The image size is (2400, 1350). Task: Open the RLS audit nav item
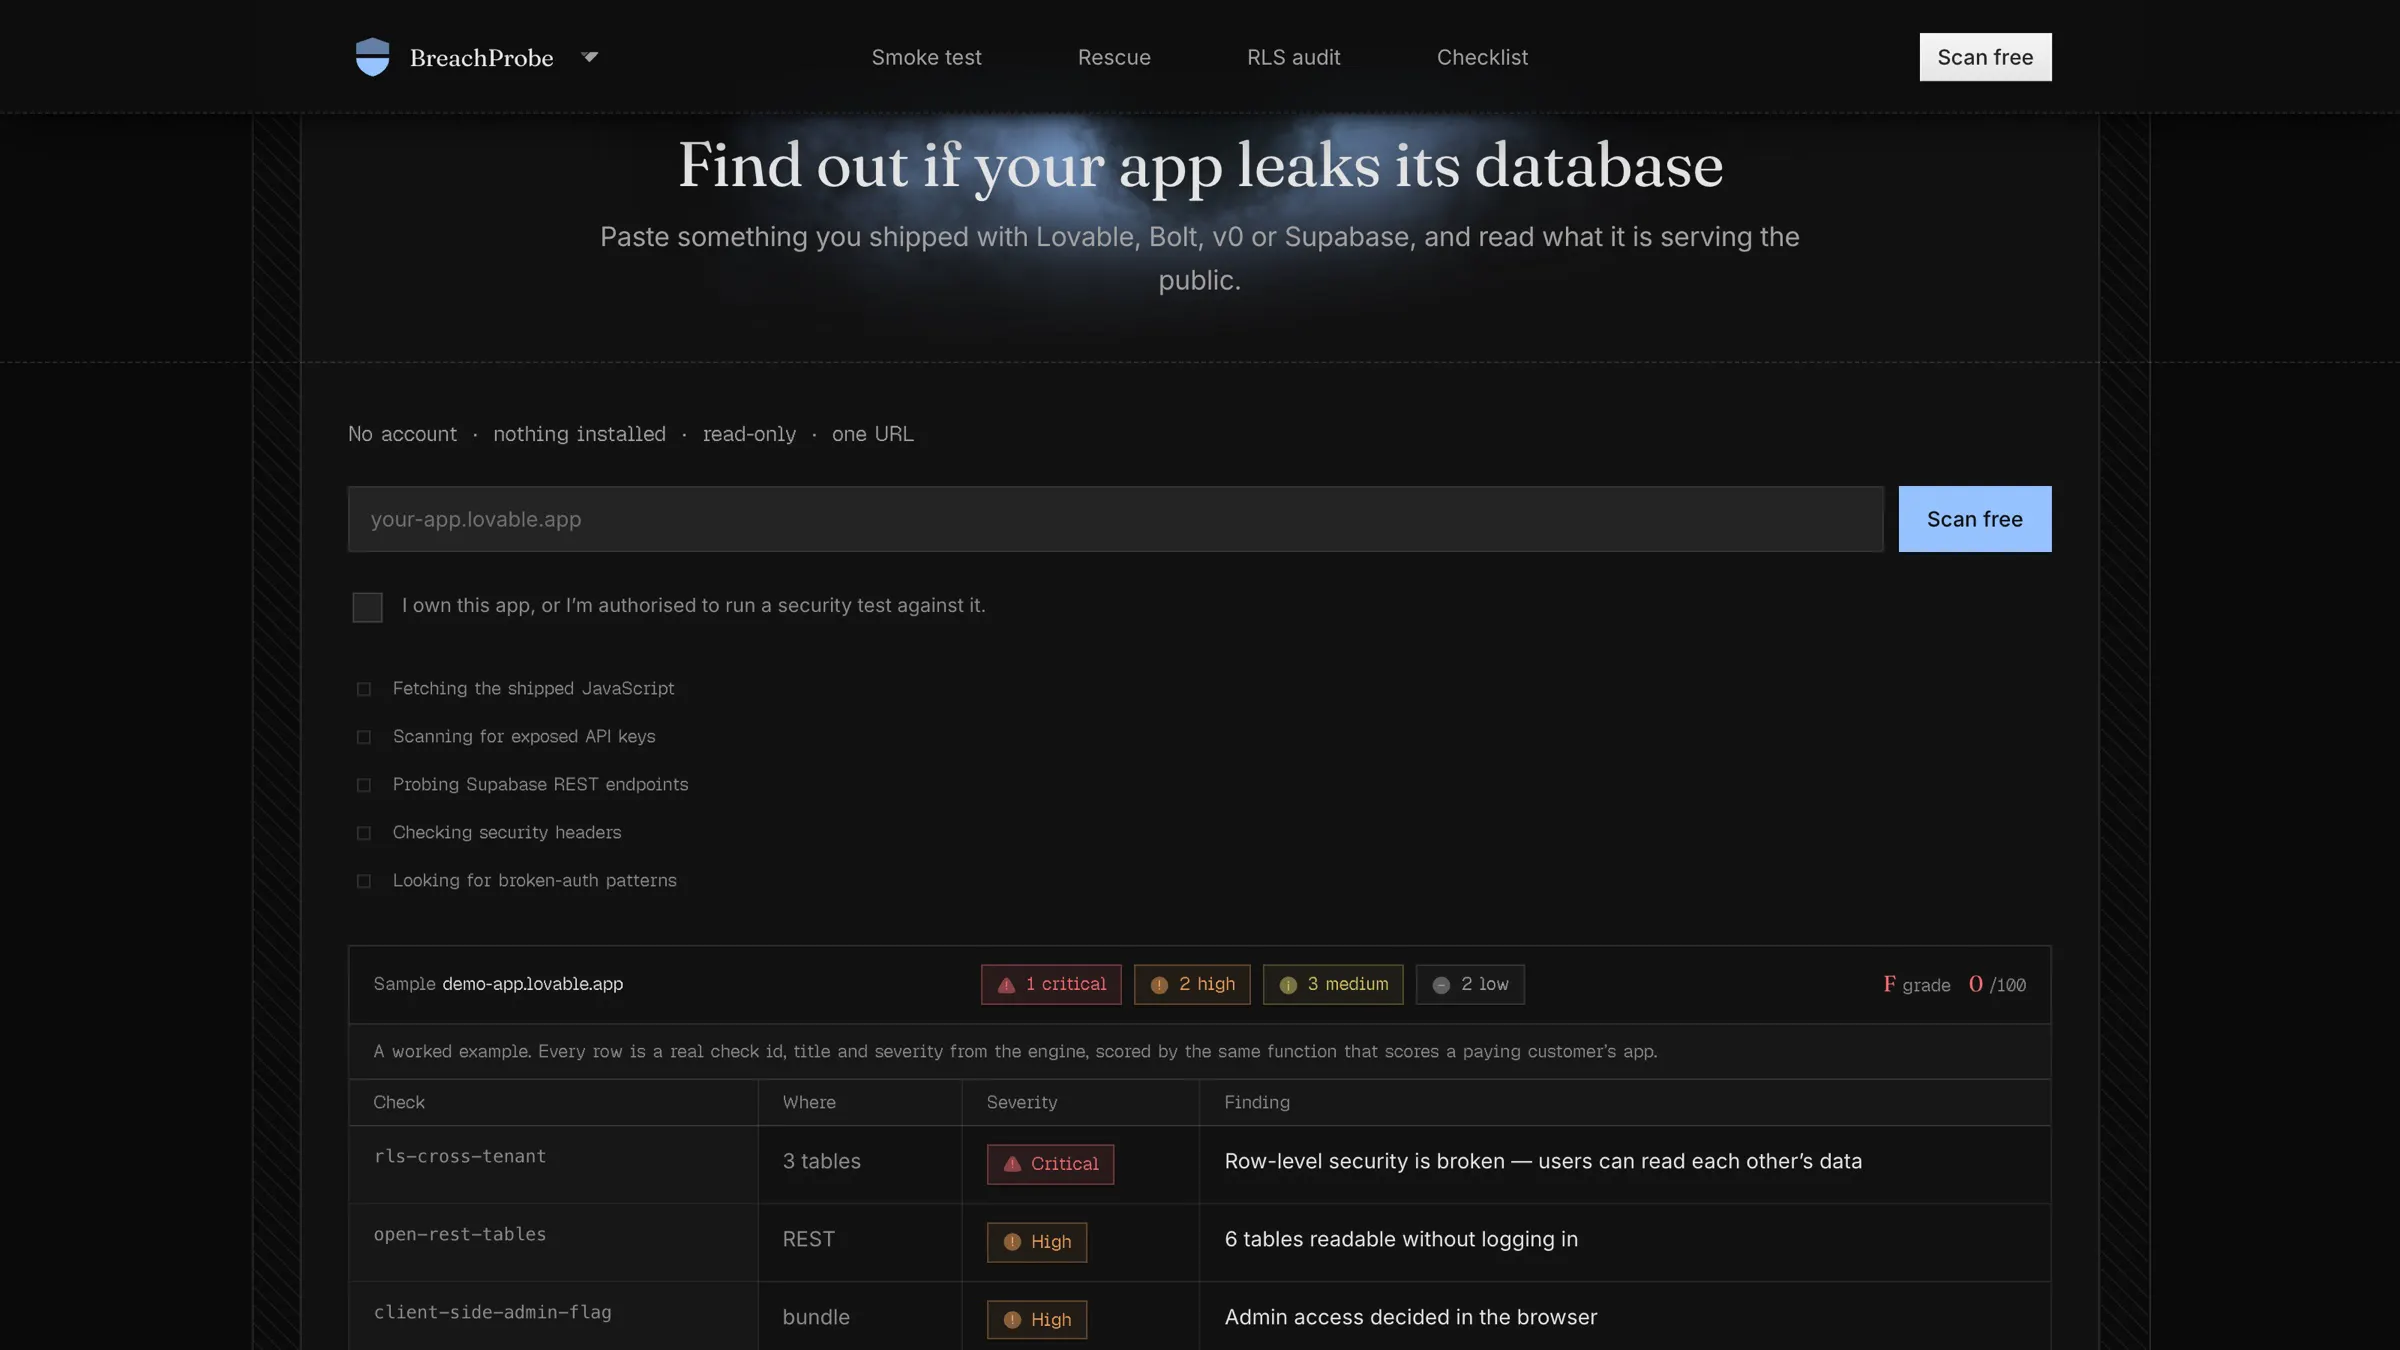pyautogui.click(x=1293, y=57)
